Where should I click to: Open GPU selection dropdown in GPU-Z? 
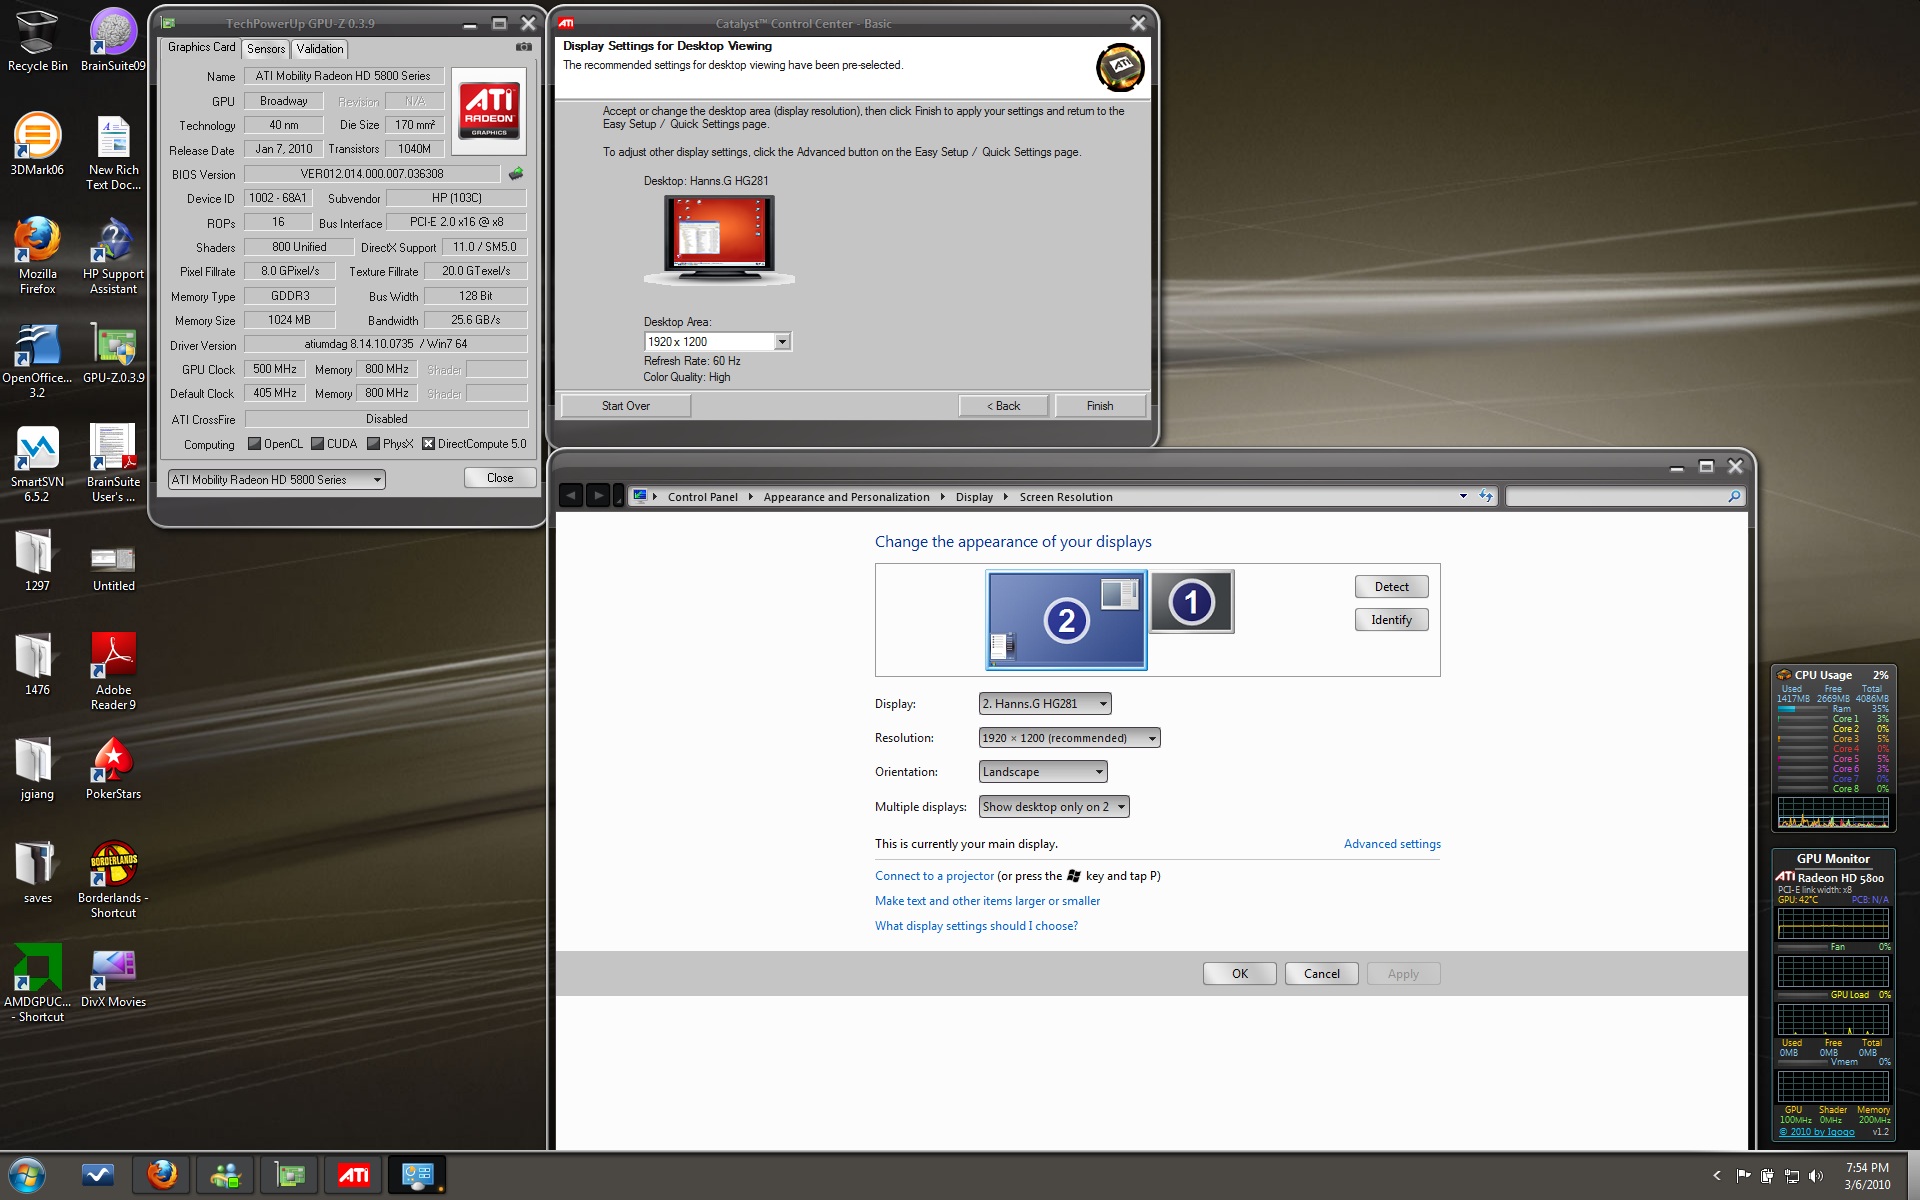[276, 480]
